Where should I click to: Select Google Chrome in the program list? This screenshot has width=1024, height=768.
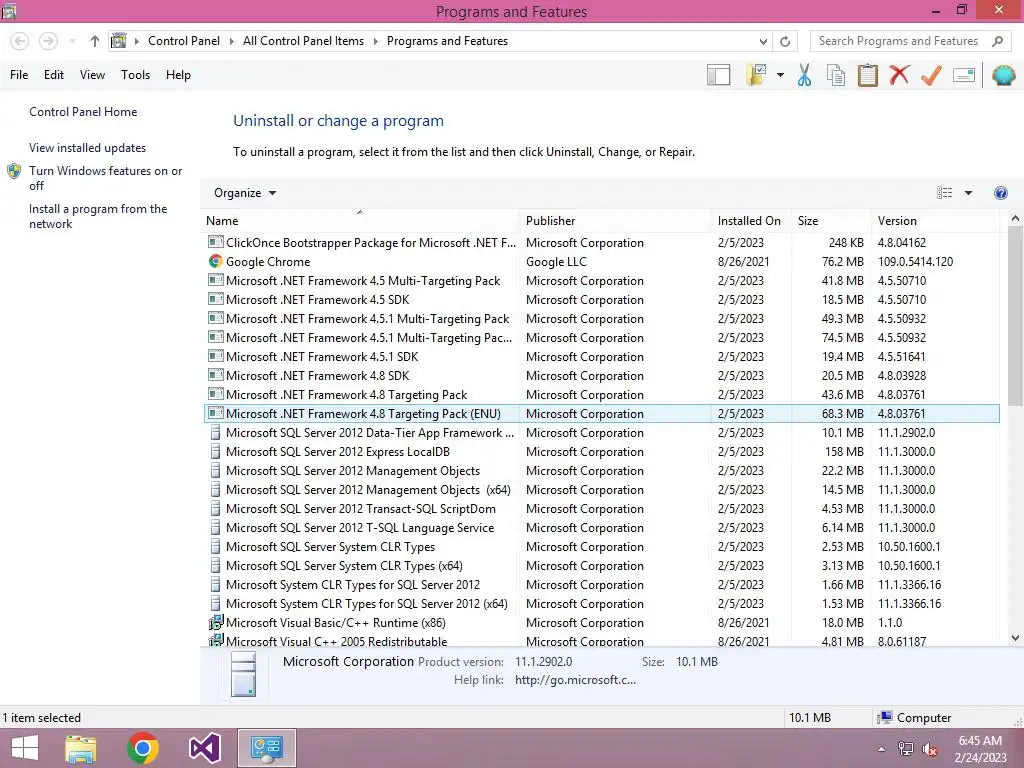click(601, 261)
